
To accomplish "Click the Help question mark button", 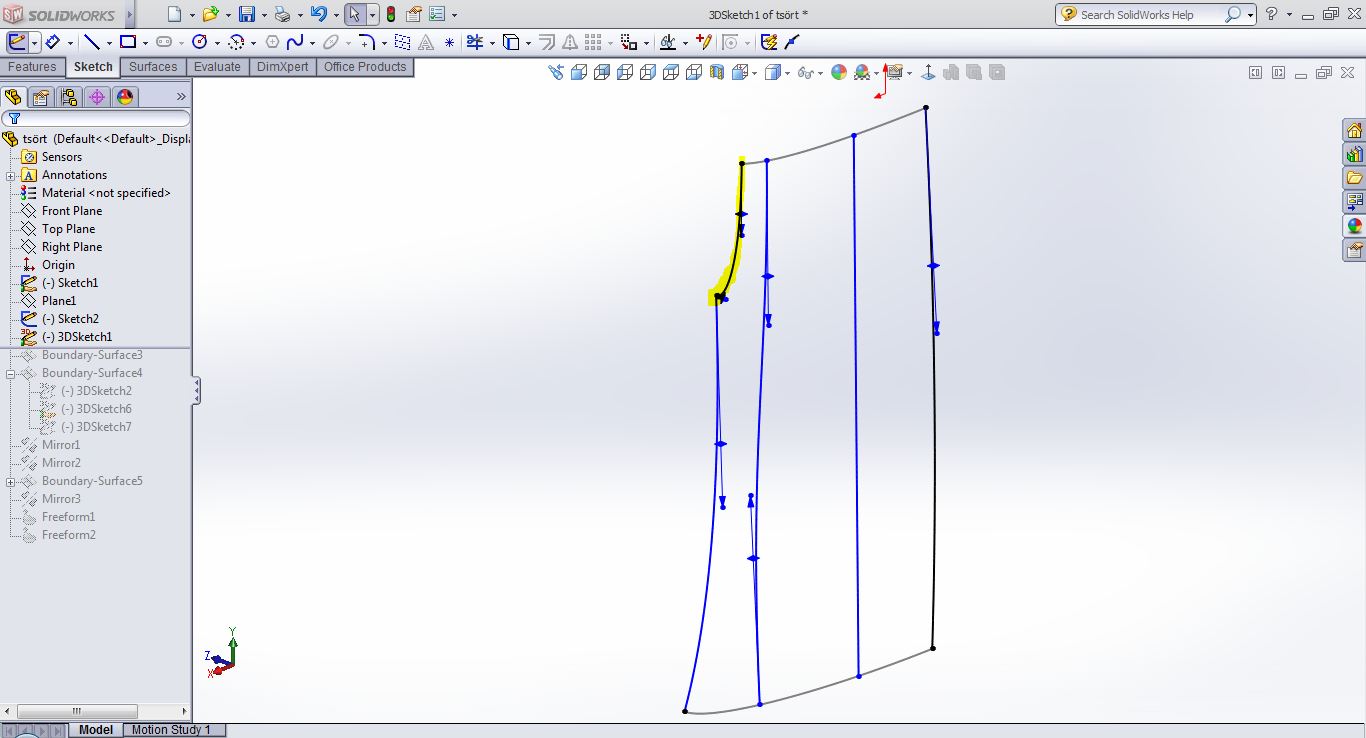I will click(x=1272, y=14).
